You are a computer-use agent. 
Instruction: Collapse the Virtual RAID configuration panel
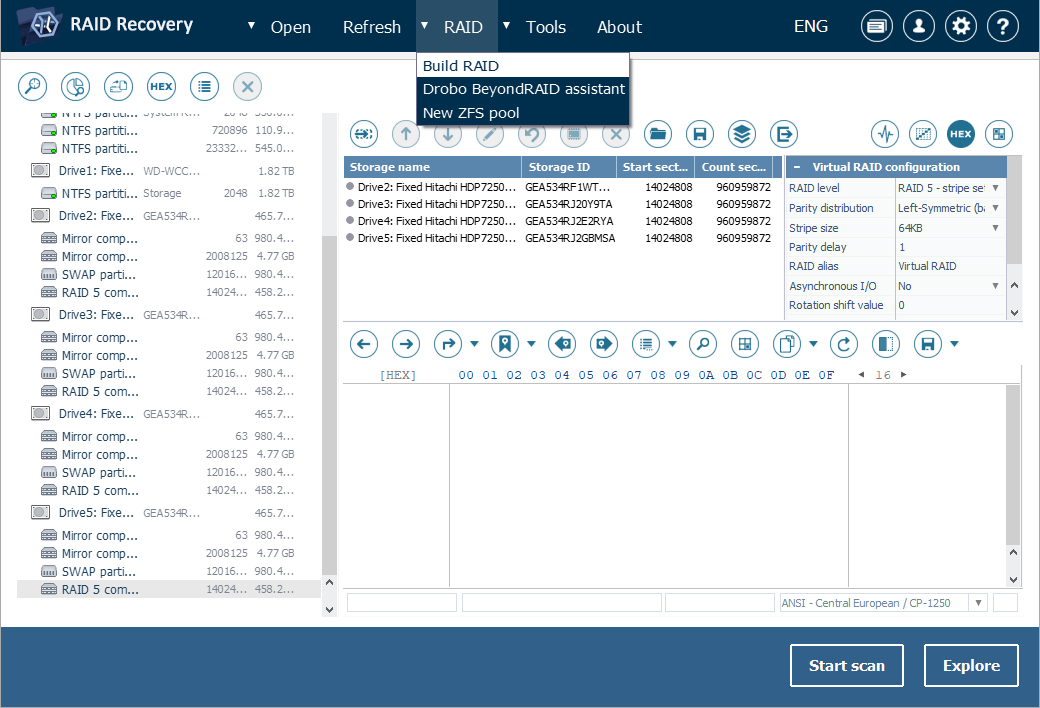(x=797, y=168)
